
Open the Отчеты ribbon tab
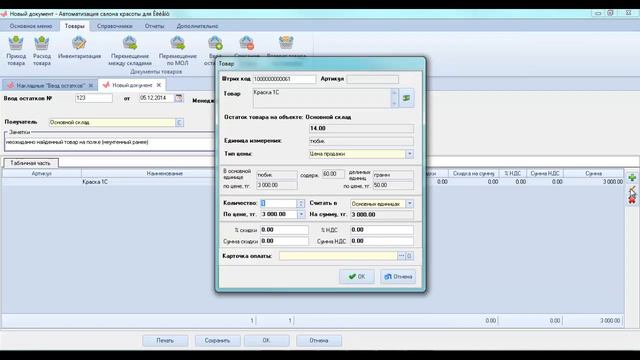click(x=154, y=26)
